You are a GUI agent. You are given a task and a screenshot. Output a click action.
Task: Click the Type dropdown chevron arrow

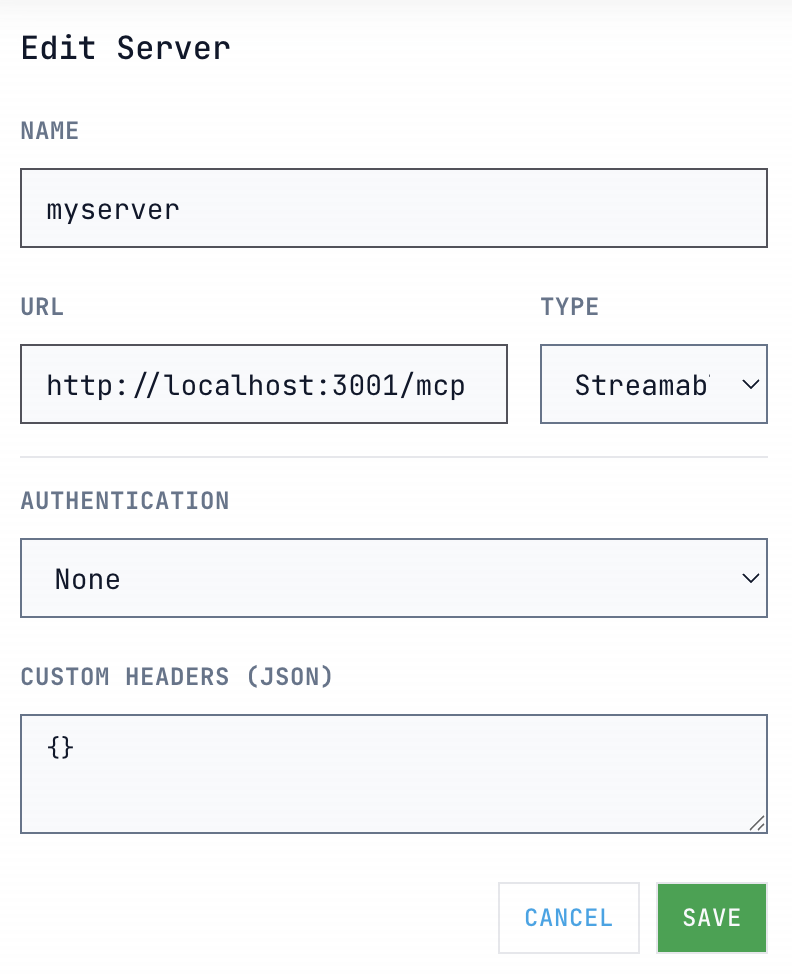(x=750, y=385)
